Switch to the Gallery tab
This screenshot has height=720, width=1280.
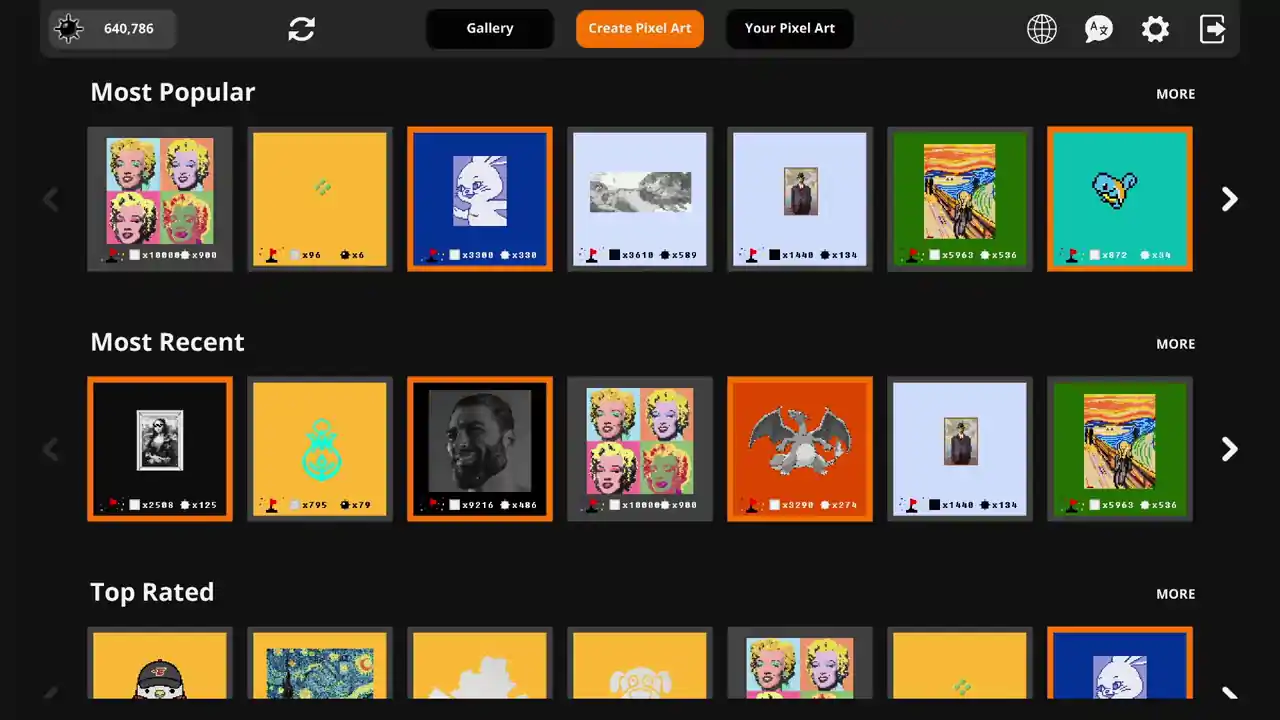pos(490,29)
